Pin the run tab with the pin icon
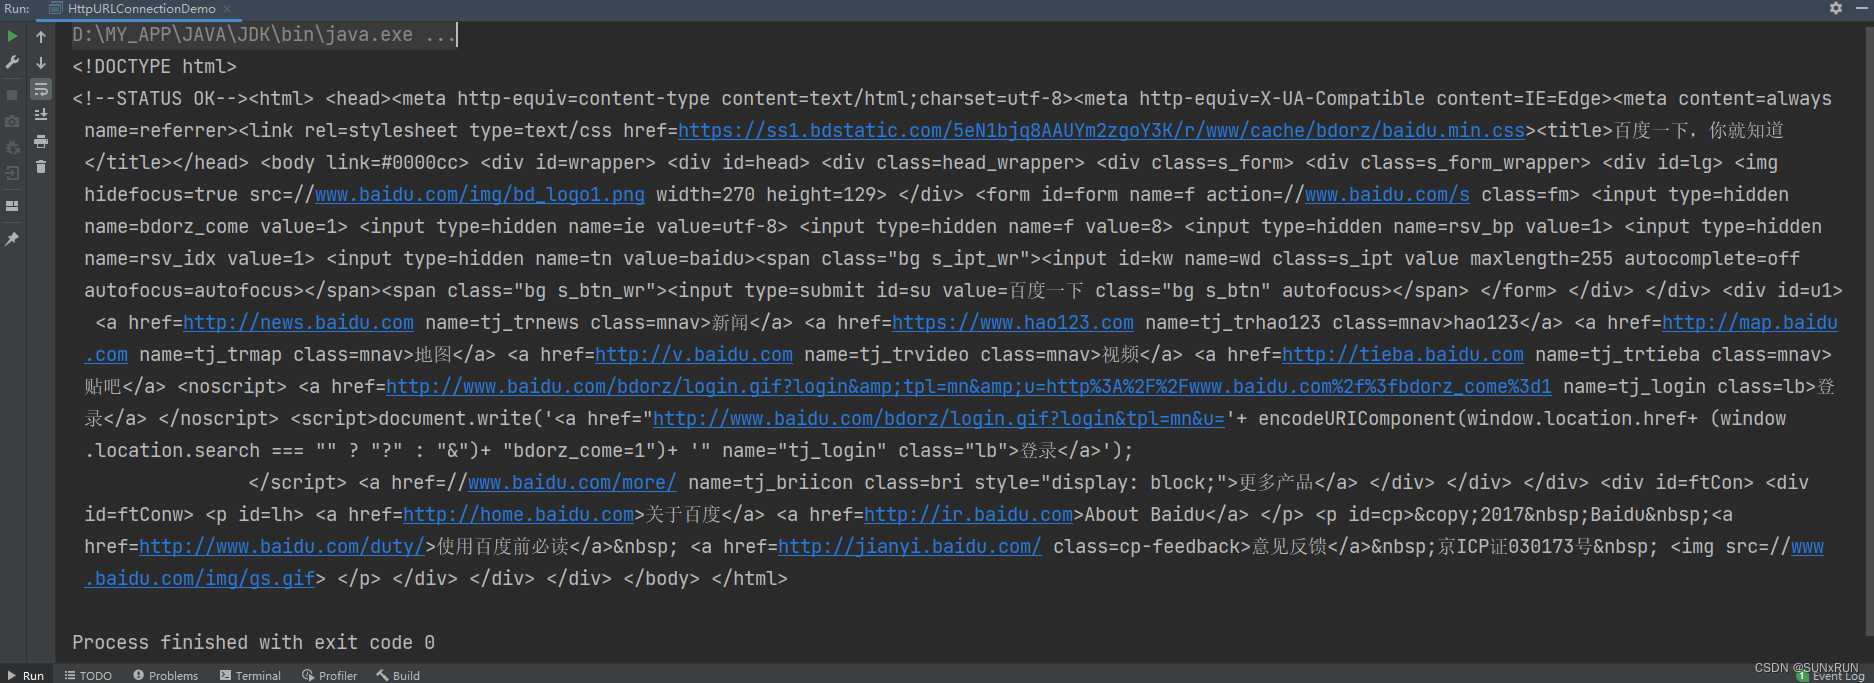Viewport: 1874px width, 683px height. tap(12, 239)
